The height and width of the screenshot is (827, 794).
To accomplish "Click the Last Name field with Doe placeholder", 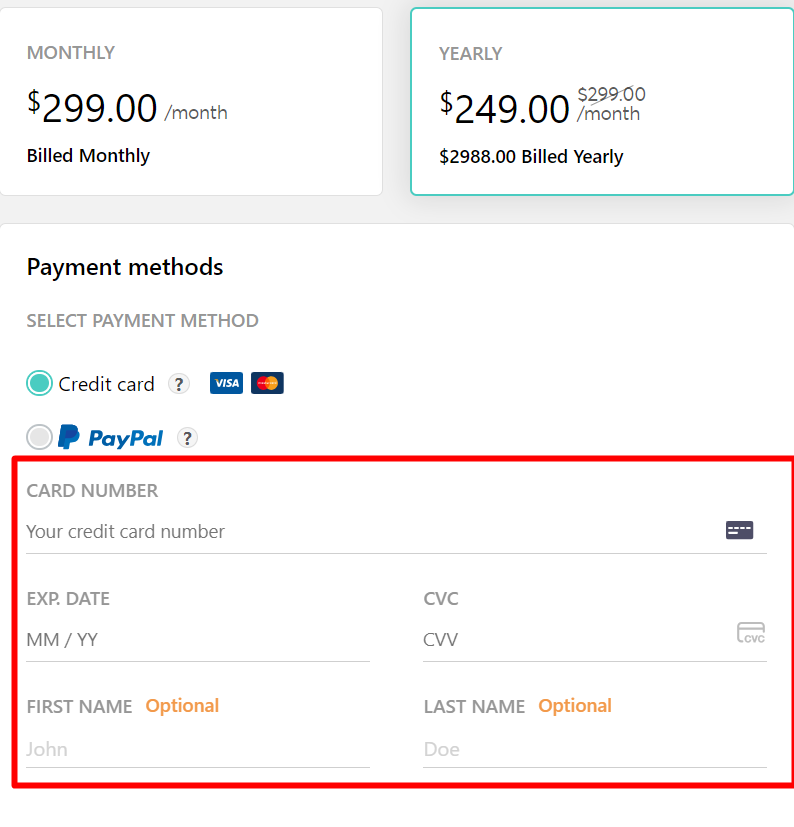I will pos(594,749).
